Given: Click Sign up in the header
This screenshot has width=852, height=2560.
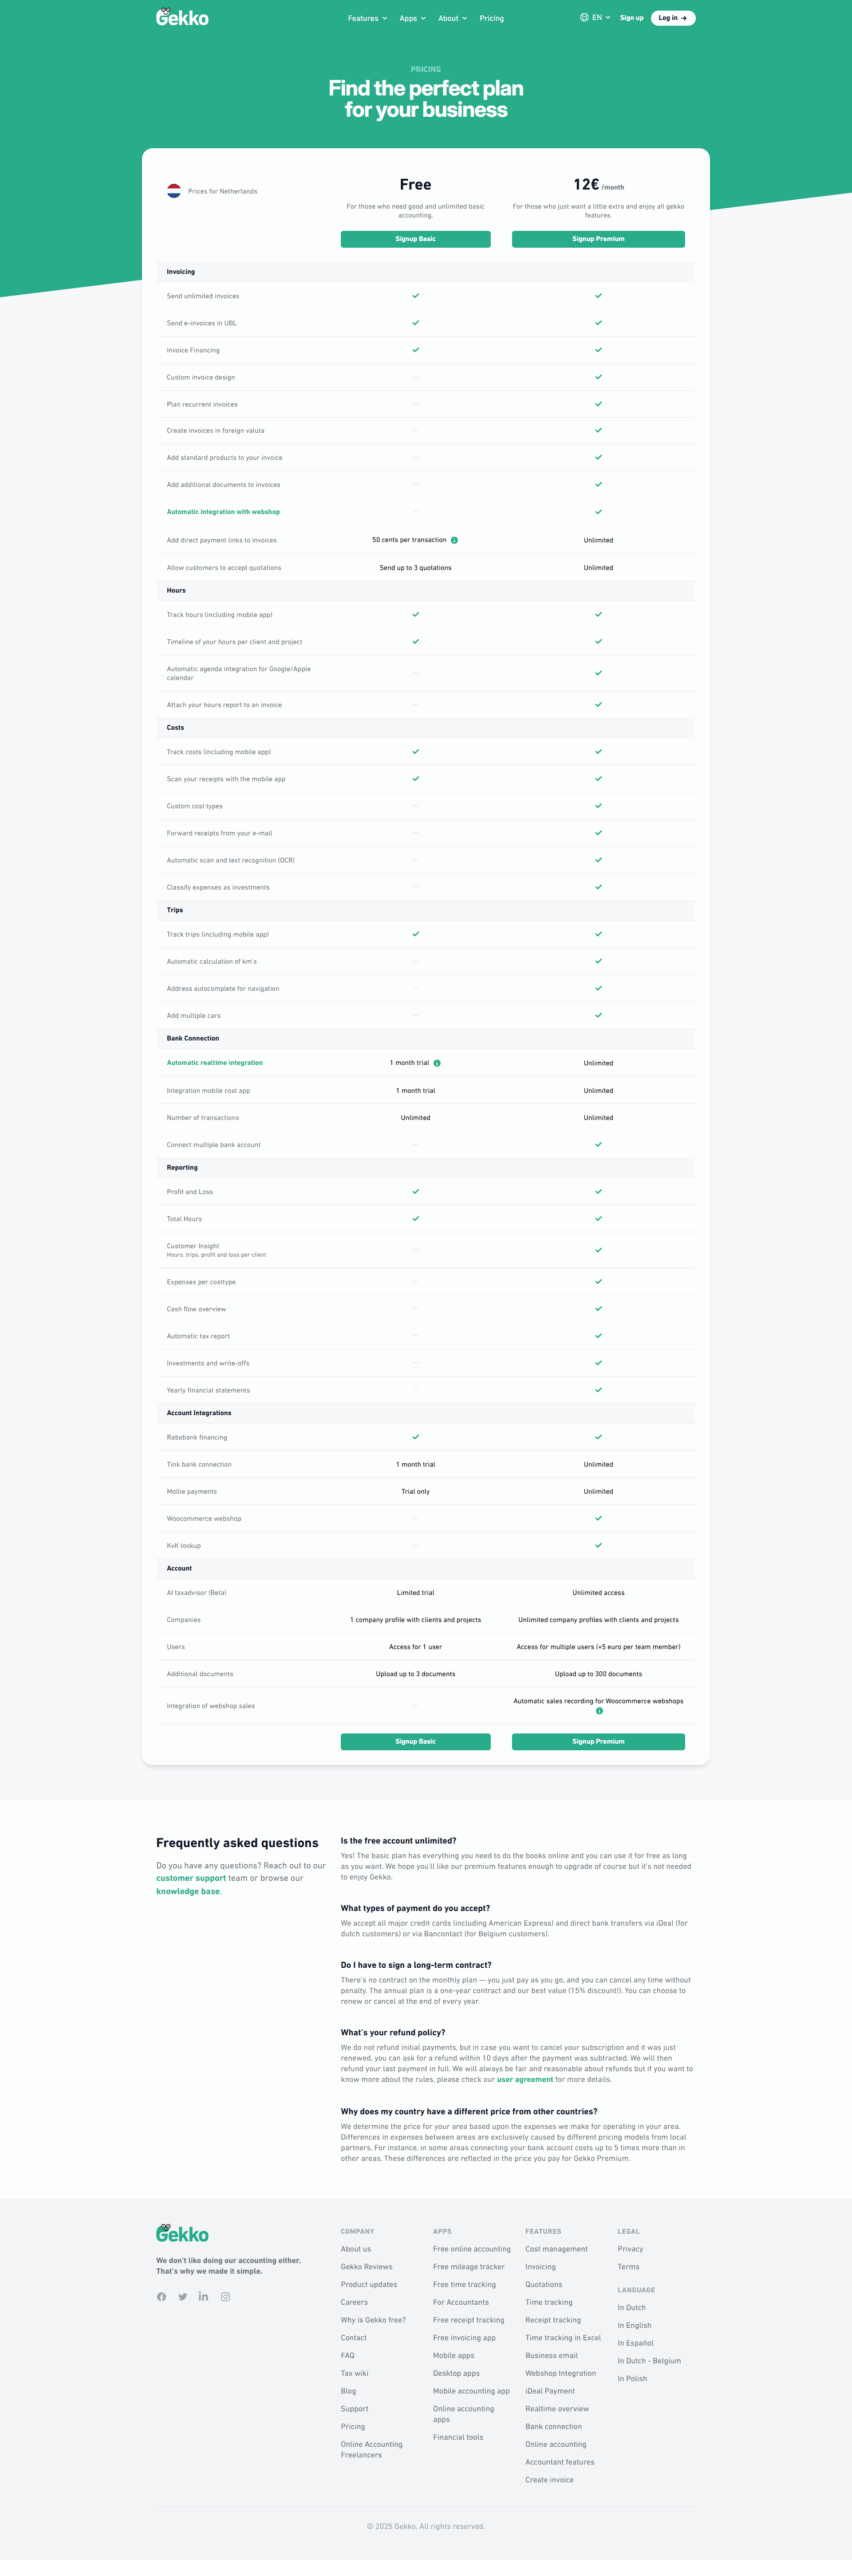Looking at the screenshot, I should 631,18.
